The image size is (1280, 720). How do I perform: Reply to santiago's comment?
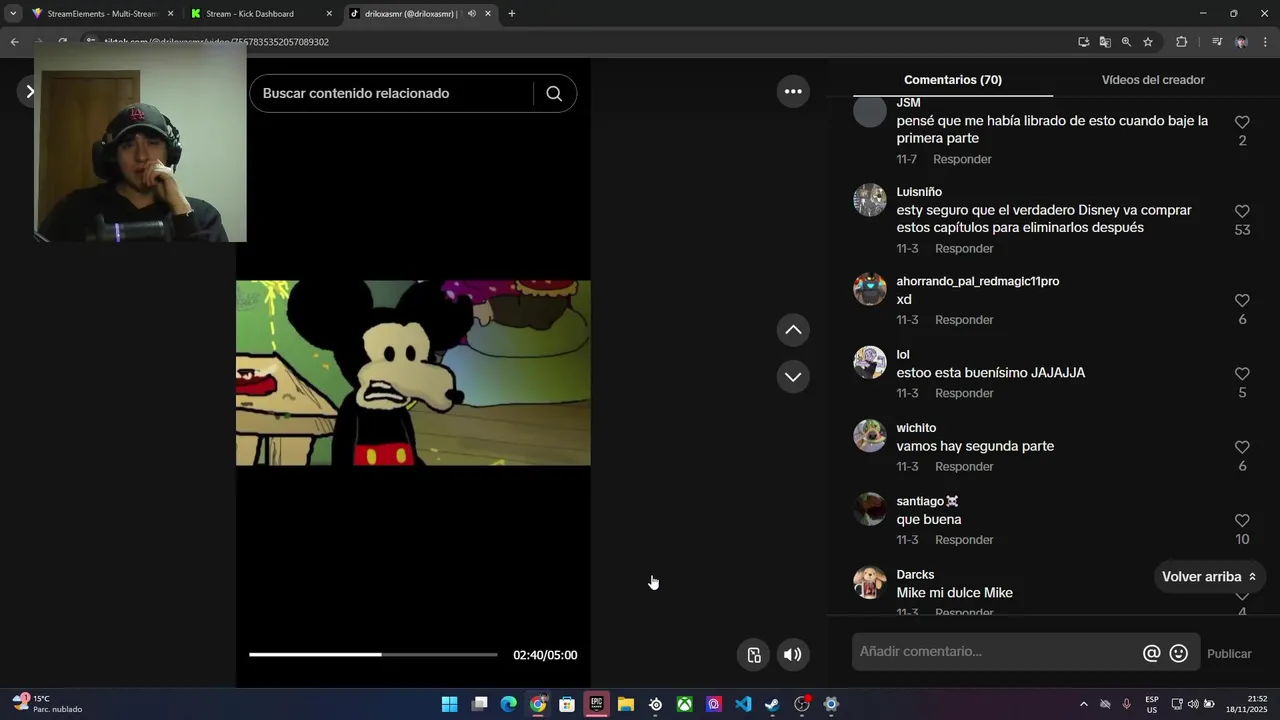[964, 540]
